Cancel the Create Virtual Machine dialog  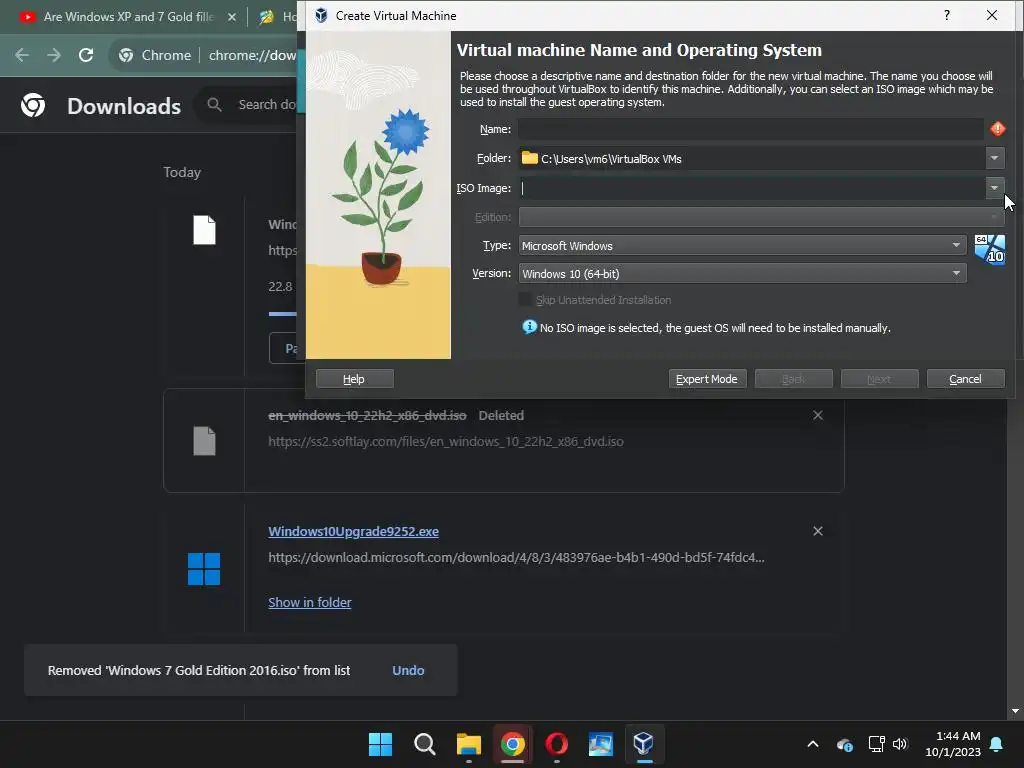pyautogui.click(x=966, y=379)
